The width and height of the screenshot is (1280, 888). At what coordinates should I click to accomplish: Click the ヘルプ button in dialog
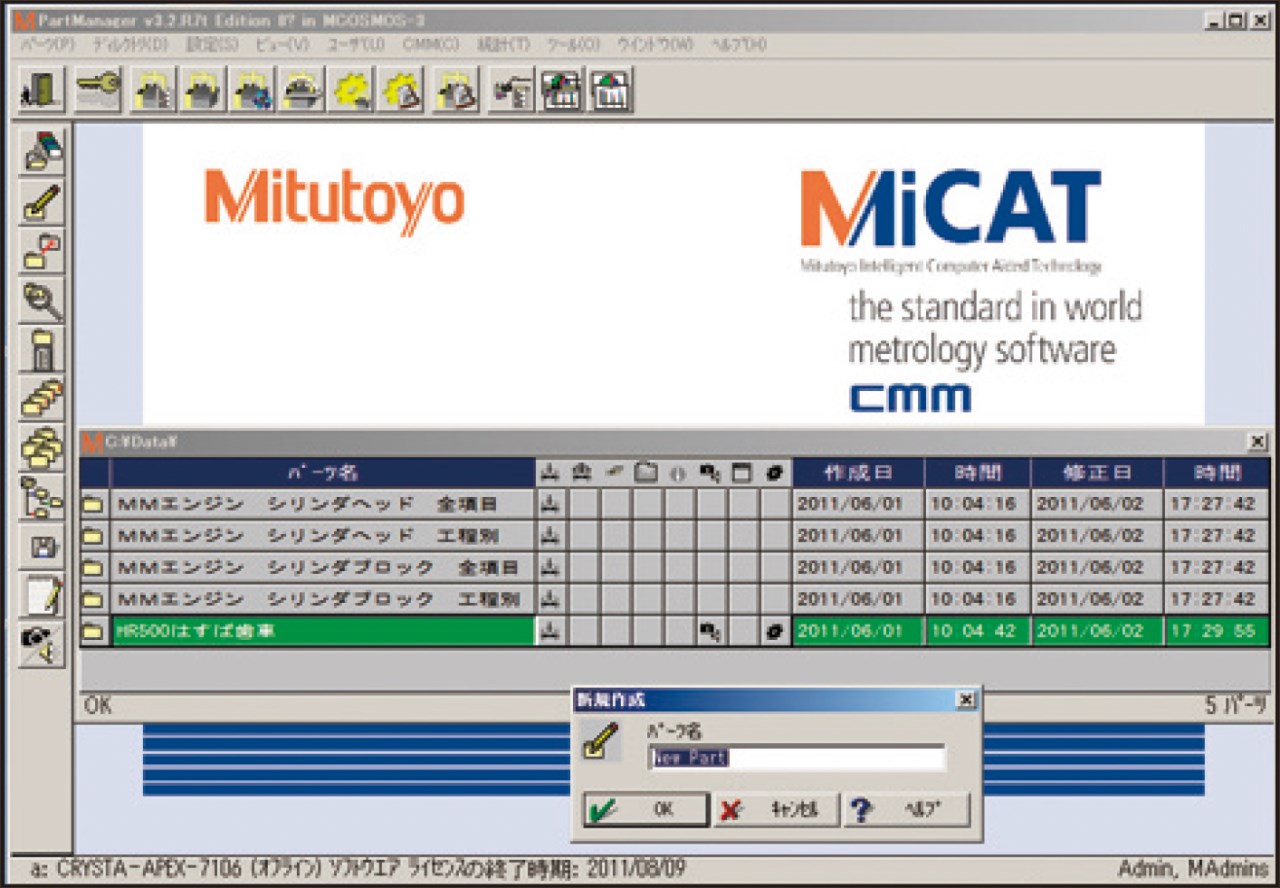(x=907, y=810)
